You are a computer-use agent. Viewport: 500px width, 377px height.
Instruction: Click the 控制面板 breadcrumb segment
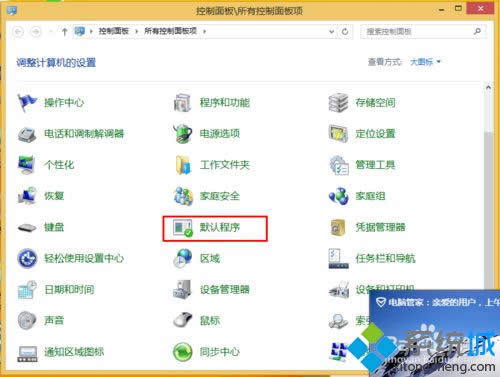tap(114, 31)
